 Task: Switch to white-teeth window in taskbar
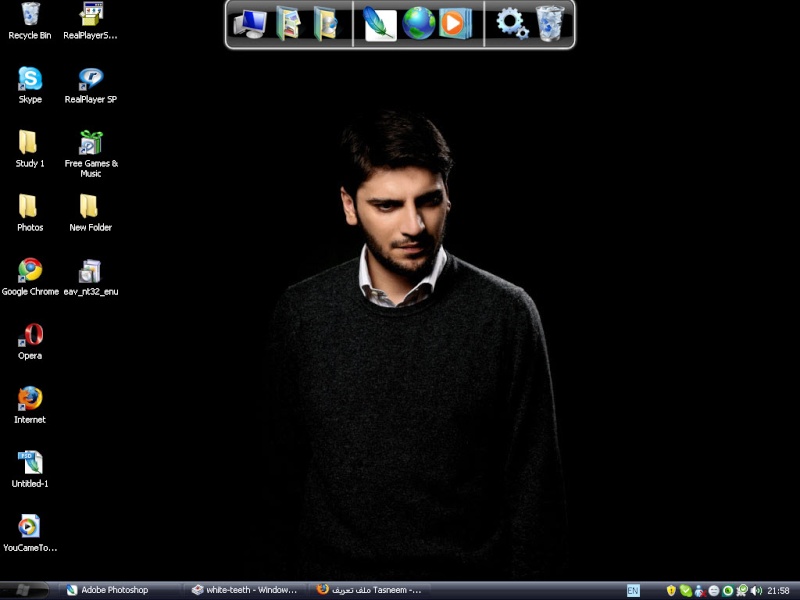tap(245, 590)
